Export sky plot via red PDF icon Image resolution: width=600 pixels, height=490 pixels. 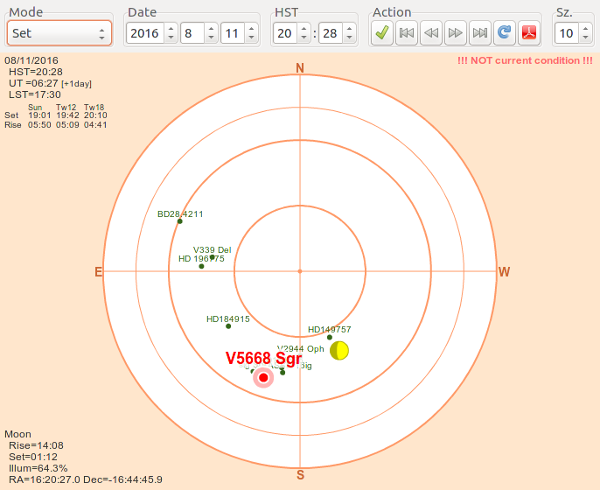[529, 33]
